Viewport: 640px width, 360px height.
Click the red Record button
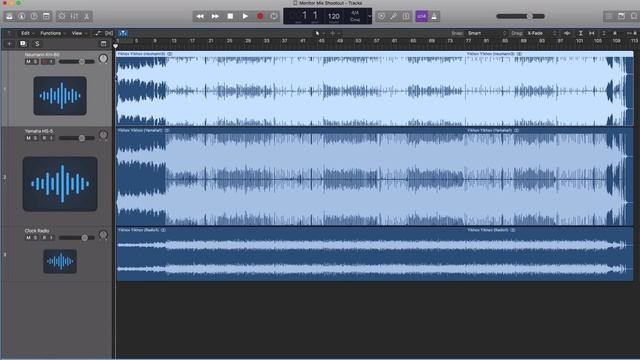pos(260,16)
